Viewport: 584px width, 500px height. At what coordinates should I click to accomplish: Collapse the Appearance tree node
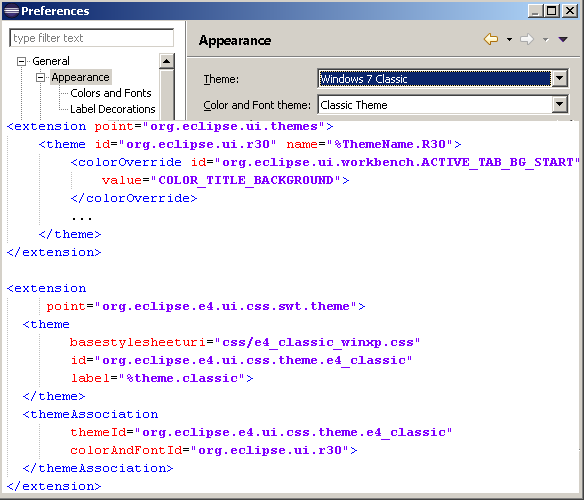click(x=40, y=77)
